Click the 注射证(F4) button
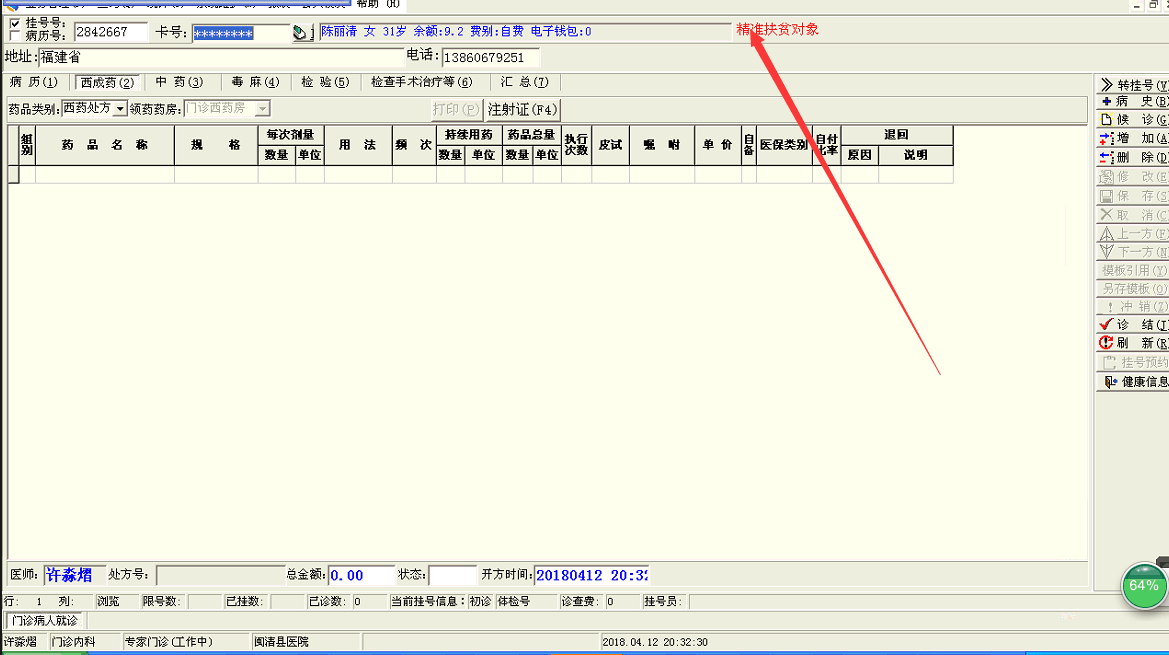The height and width of the screenshot is (655, 1169). coord(522,110)
